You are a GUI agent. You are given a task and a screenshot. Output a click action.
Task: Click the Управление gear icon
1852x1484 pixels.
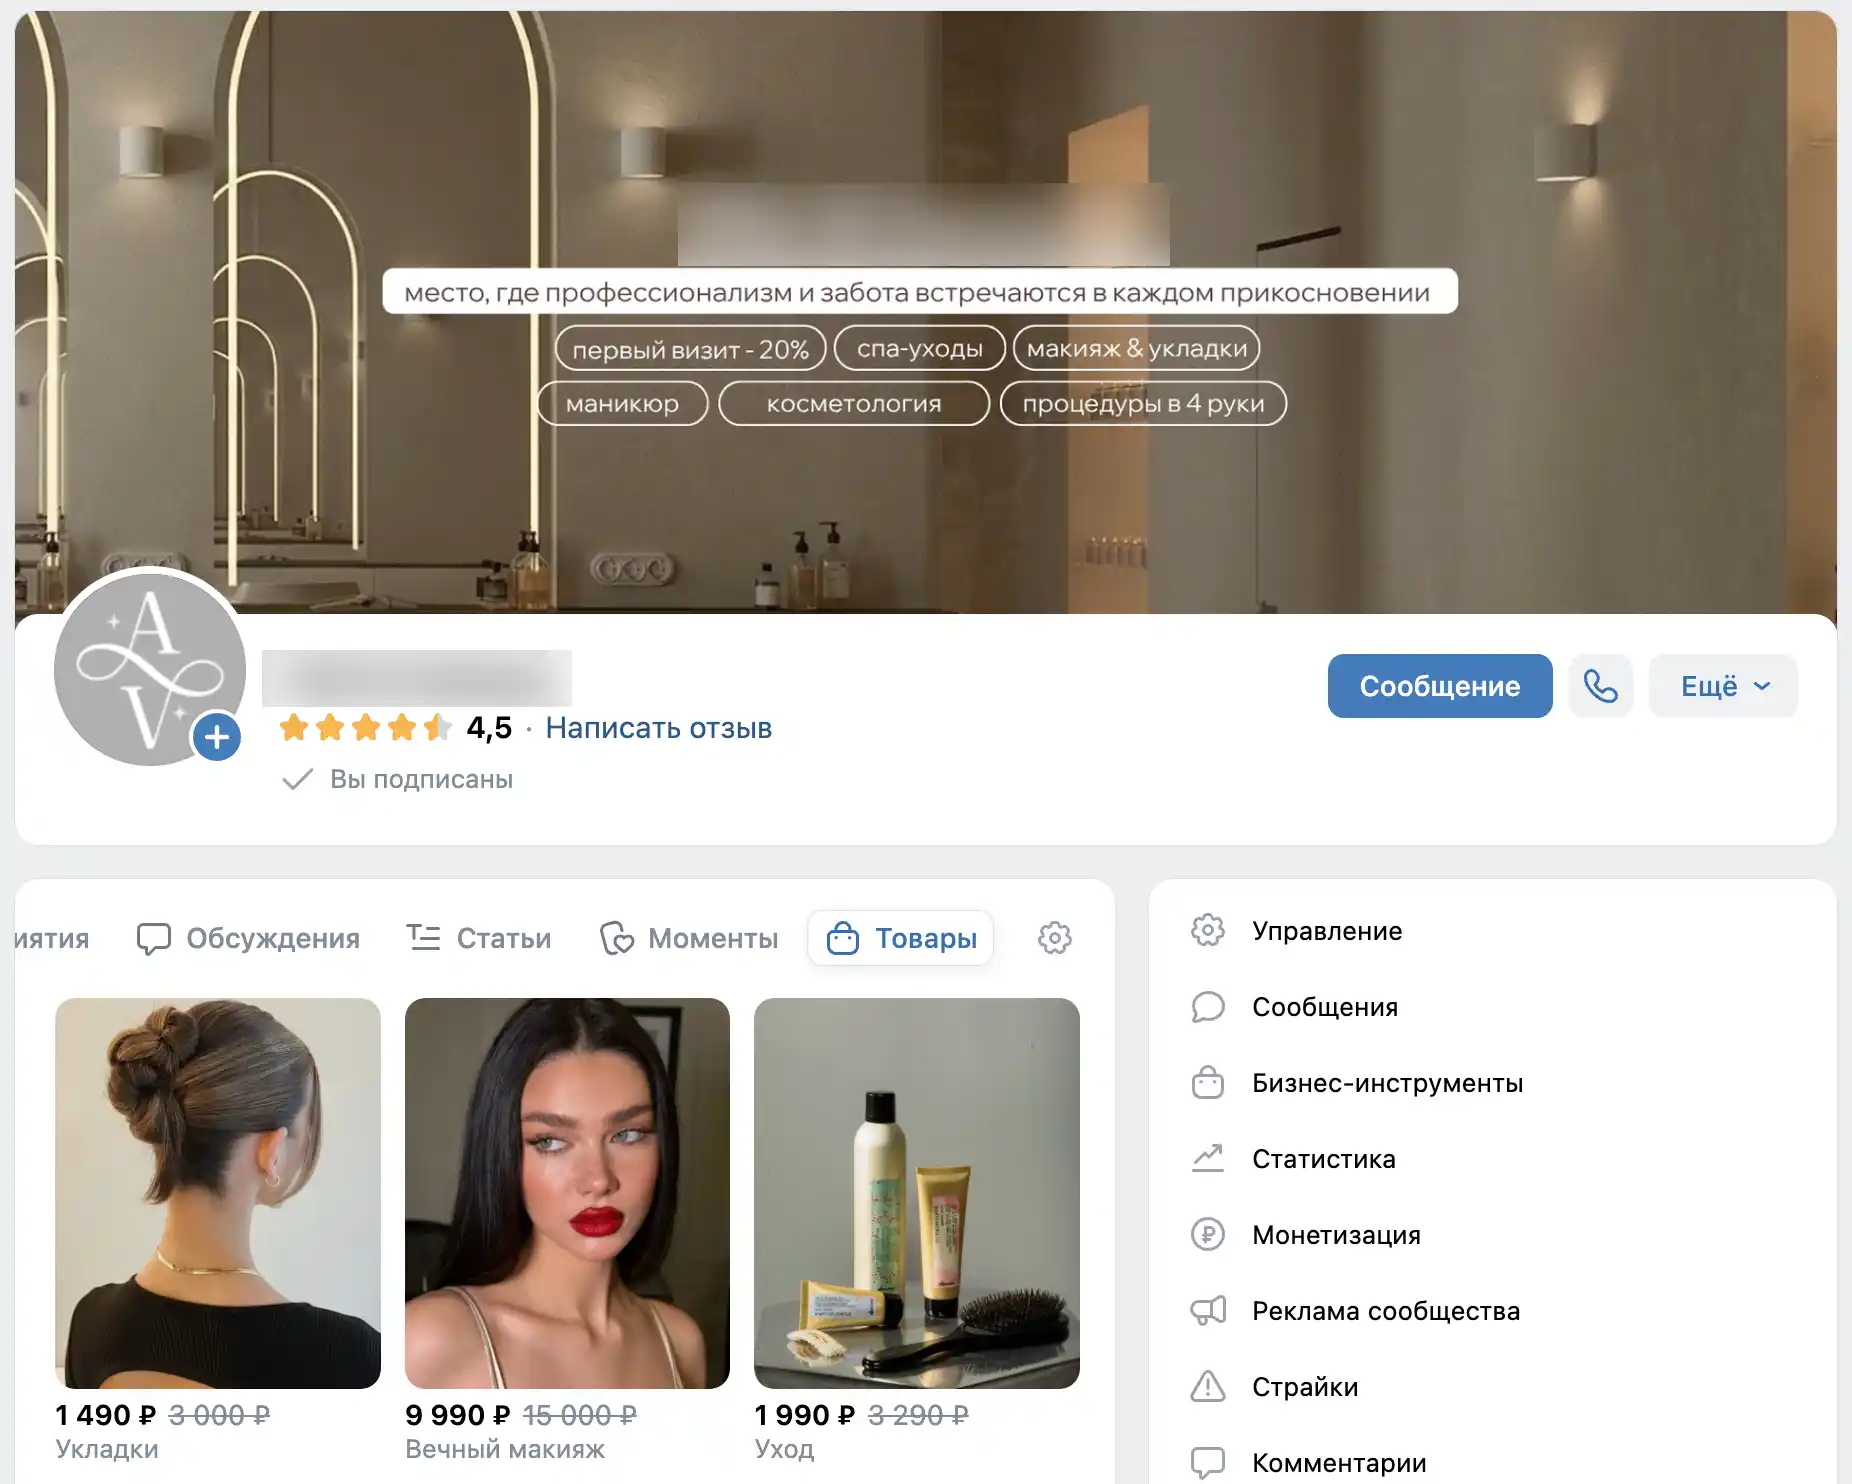pyautogui.click(x=1208, y=930)
